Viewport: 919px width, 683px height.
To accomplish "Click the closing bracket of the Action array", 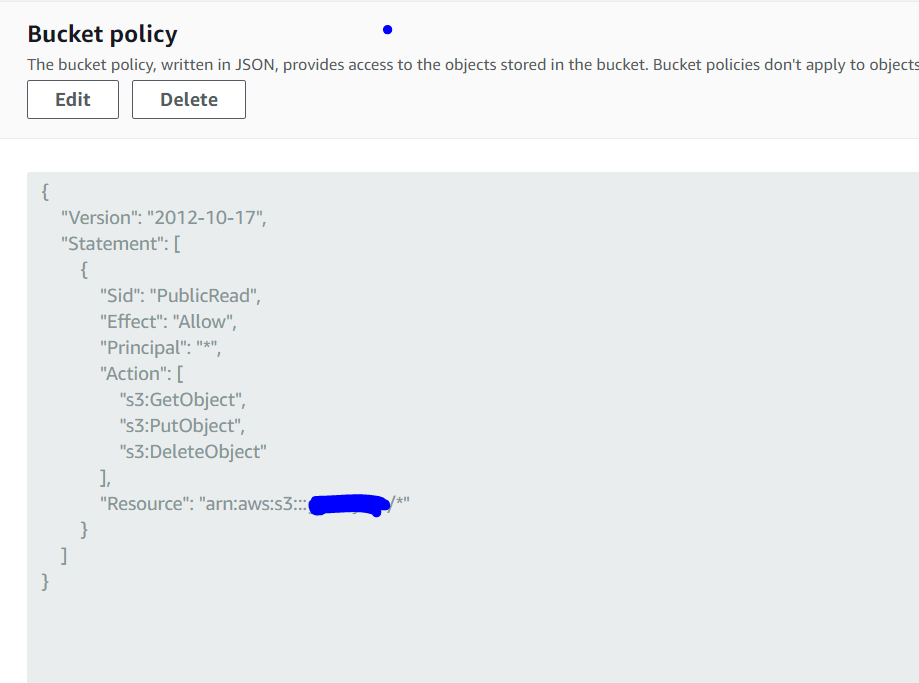I will click(104, 477).
